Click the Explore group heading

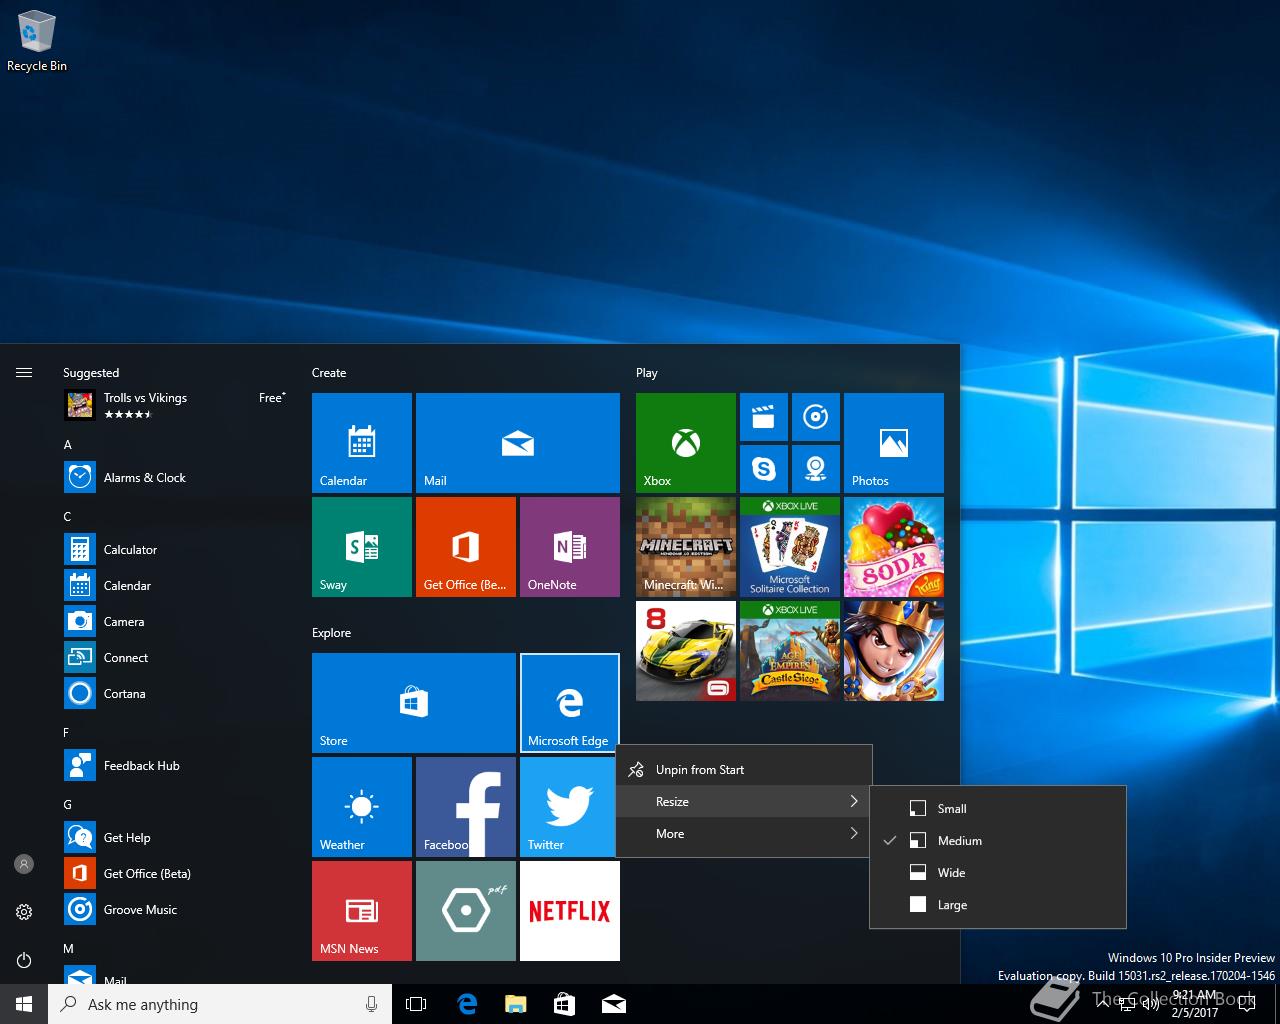[x=331, y=633]
